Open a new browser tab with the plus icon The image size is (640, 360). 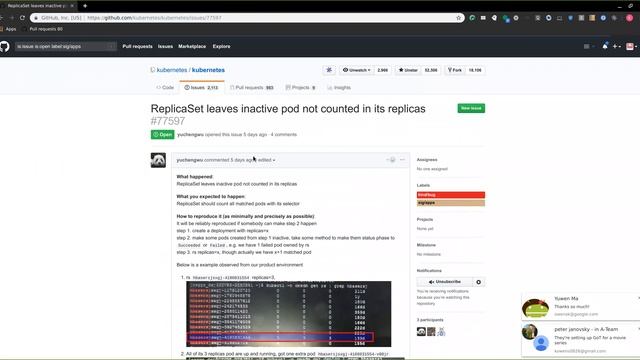pos(85,6)
